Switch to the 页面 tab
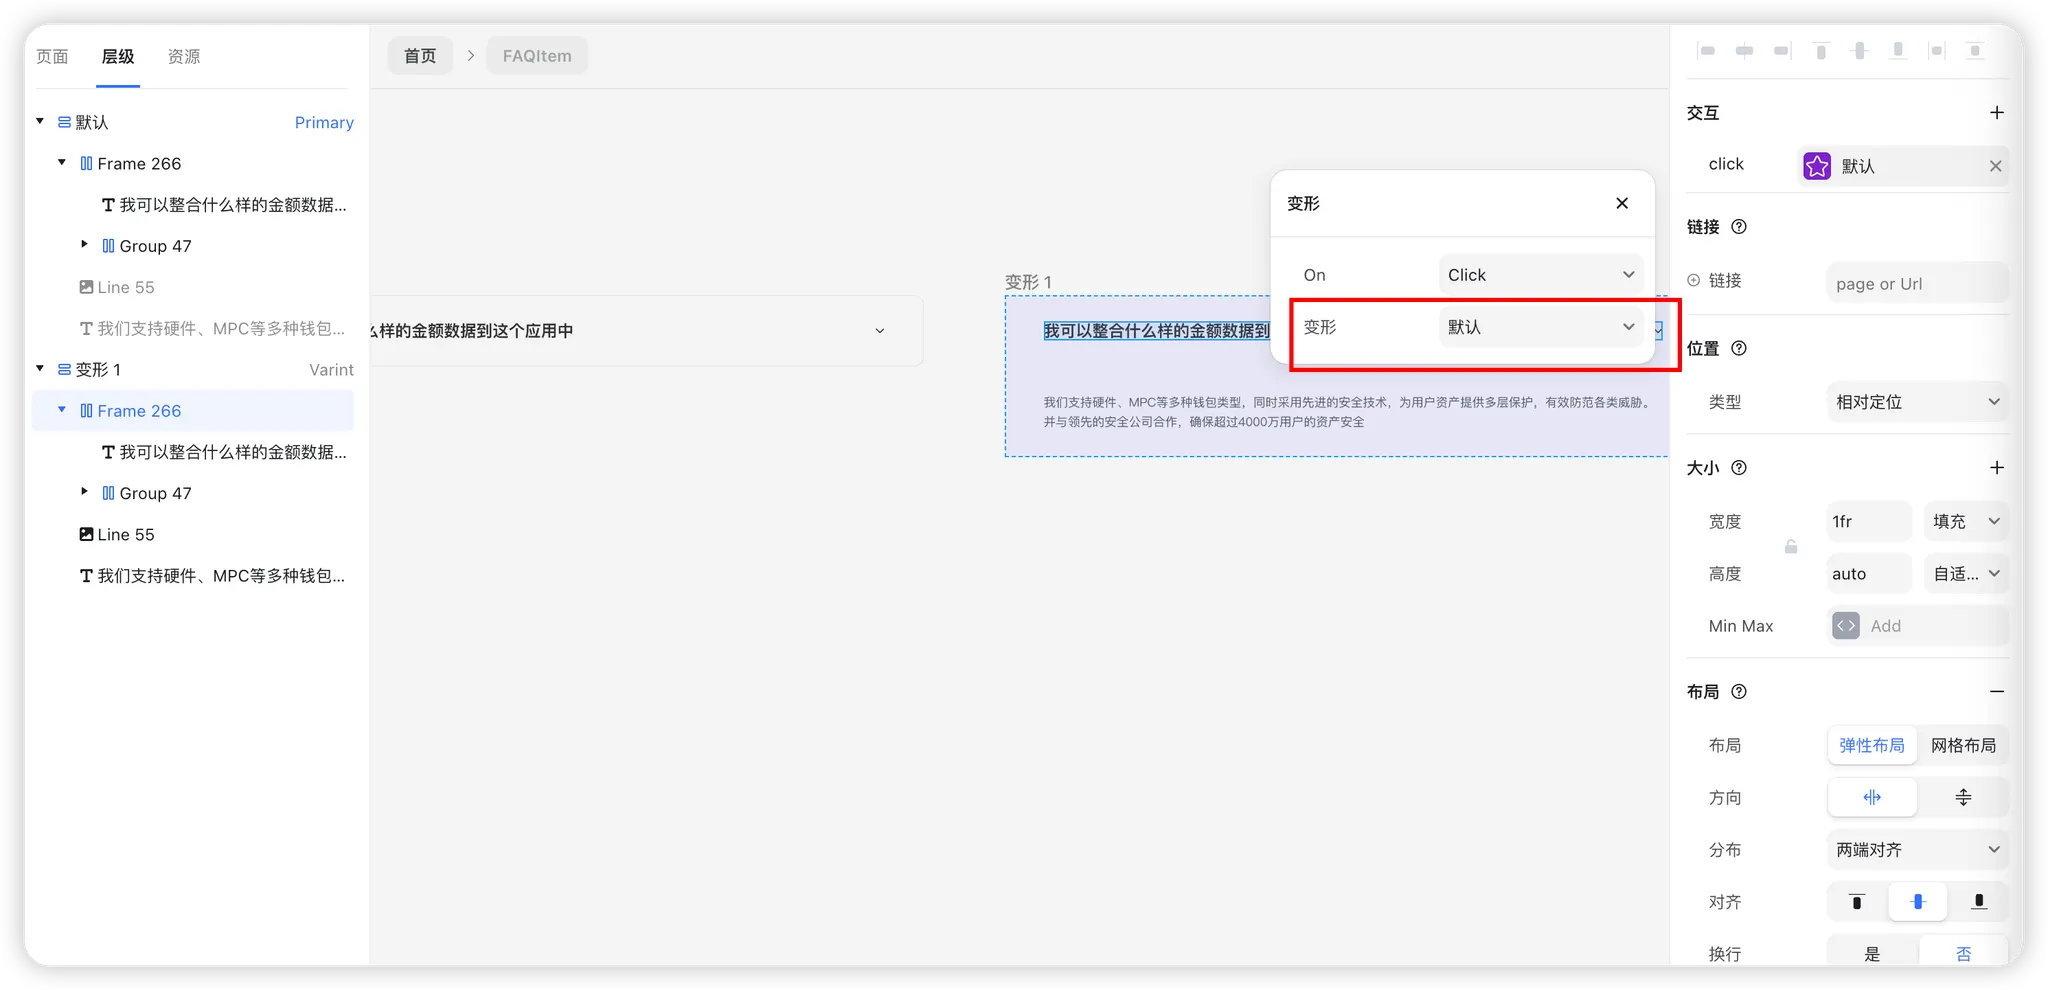The image size is (2048, 990). pyautogui.click(x=52, y=57)
